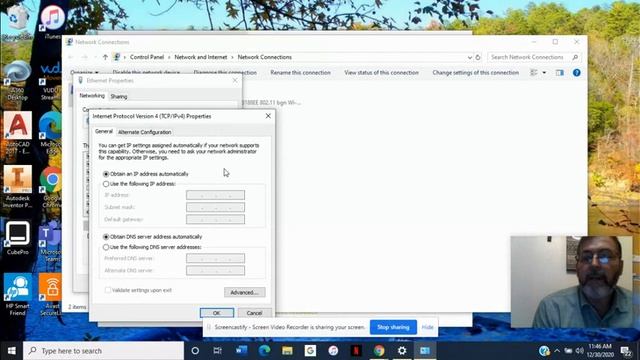
Task: Go up one level in Network Connections
Action: point(105,58)
